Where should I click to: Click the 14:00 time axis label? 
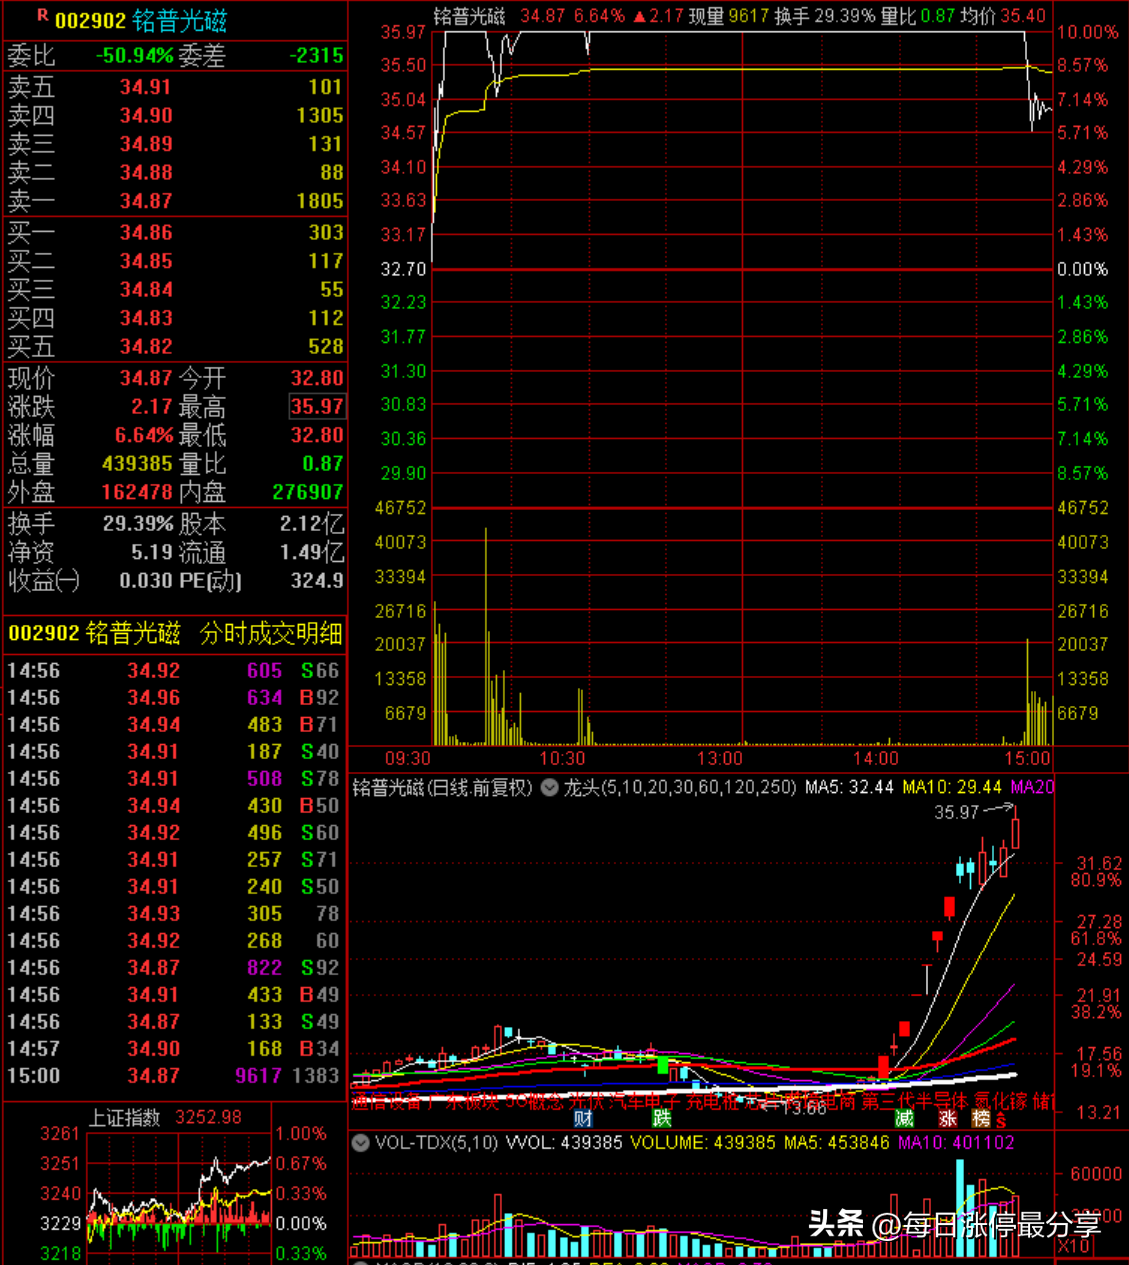[x=876, y=759]
